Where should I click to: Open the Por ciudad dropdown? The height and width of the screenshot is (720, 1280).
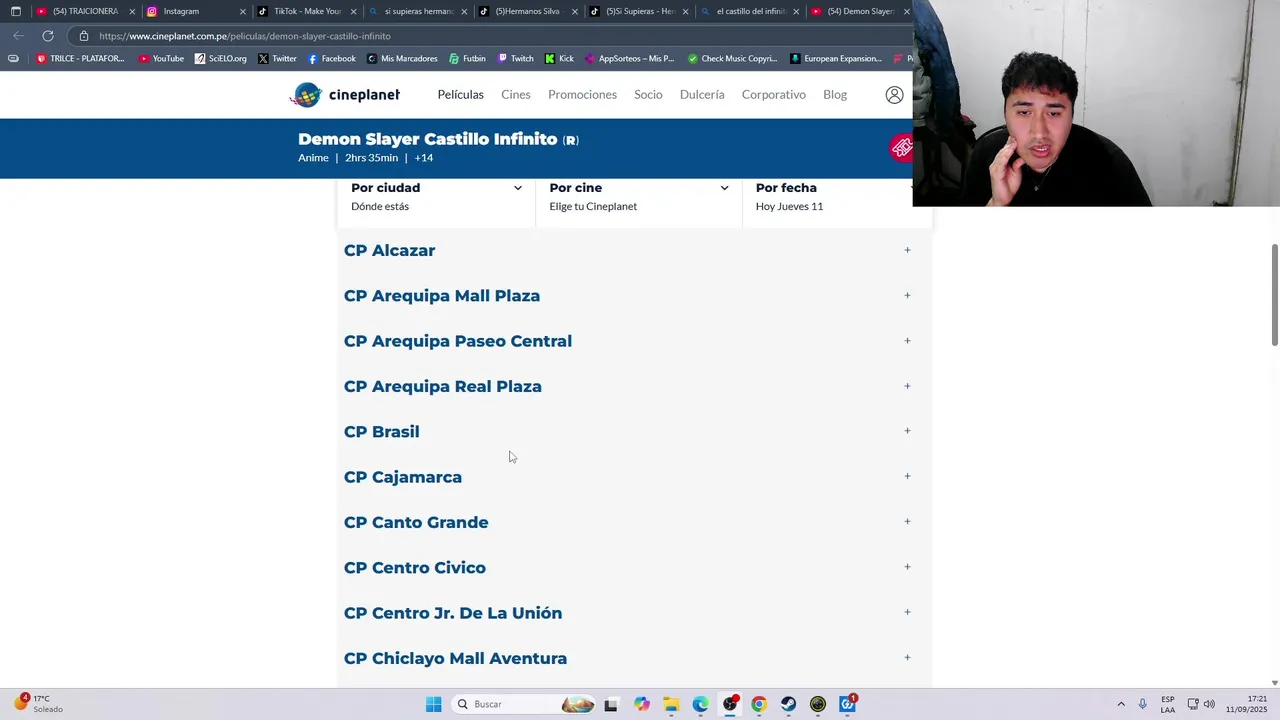(x=437, y=196)
